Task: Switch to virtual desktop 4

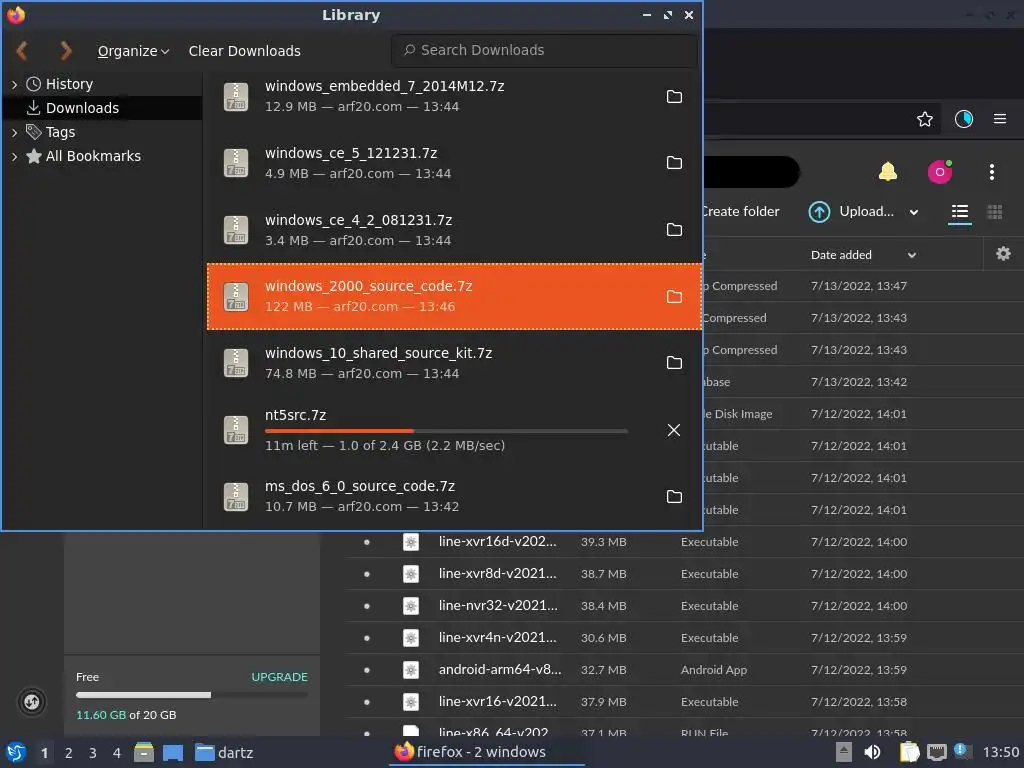Action: [x=117, y=753]
